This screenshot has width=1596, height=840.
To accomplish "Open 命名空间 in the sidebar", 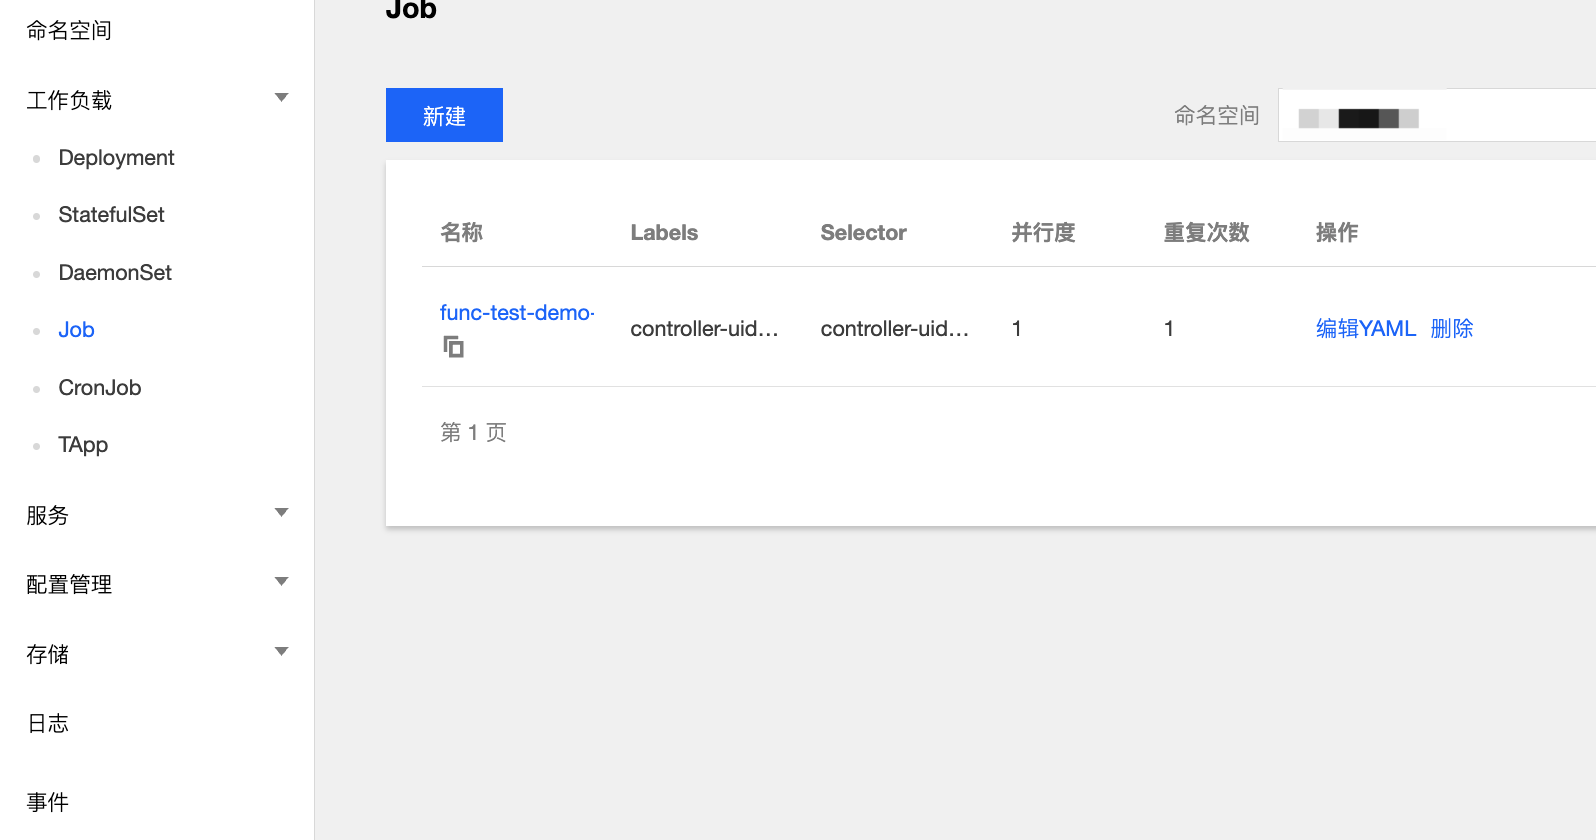I will (x=69, y=31).
